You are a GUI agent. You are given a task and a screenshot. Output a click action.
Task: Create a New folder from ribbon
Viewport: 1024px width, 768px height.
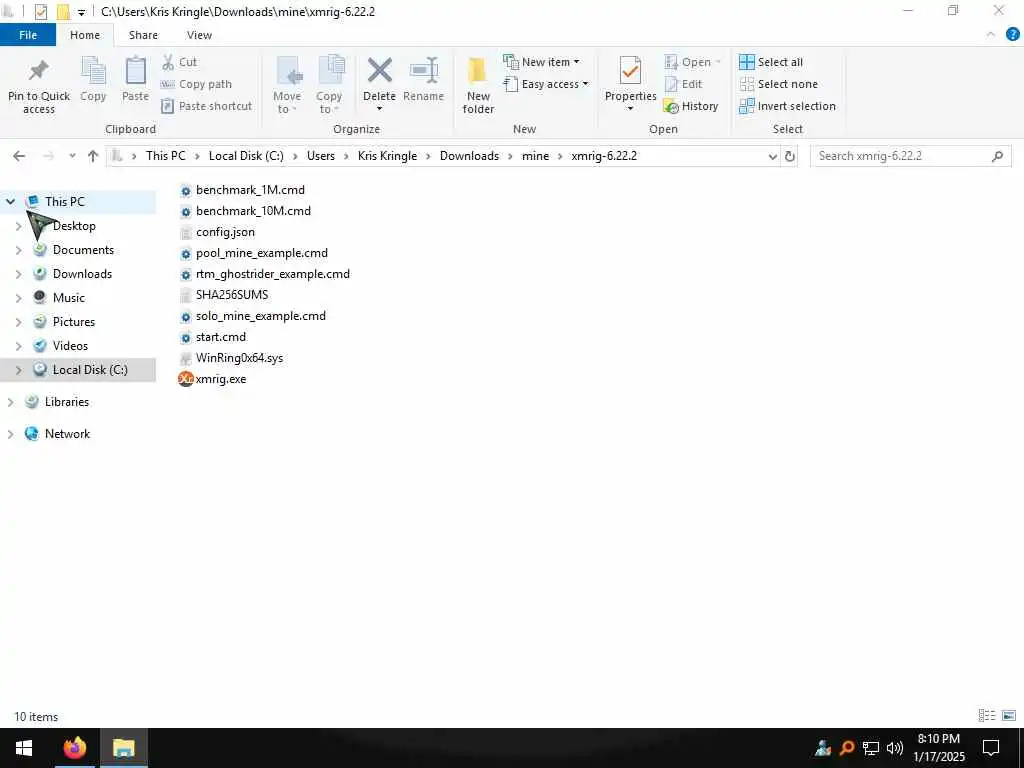tap(477, 85)
